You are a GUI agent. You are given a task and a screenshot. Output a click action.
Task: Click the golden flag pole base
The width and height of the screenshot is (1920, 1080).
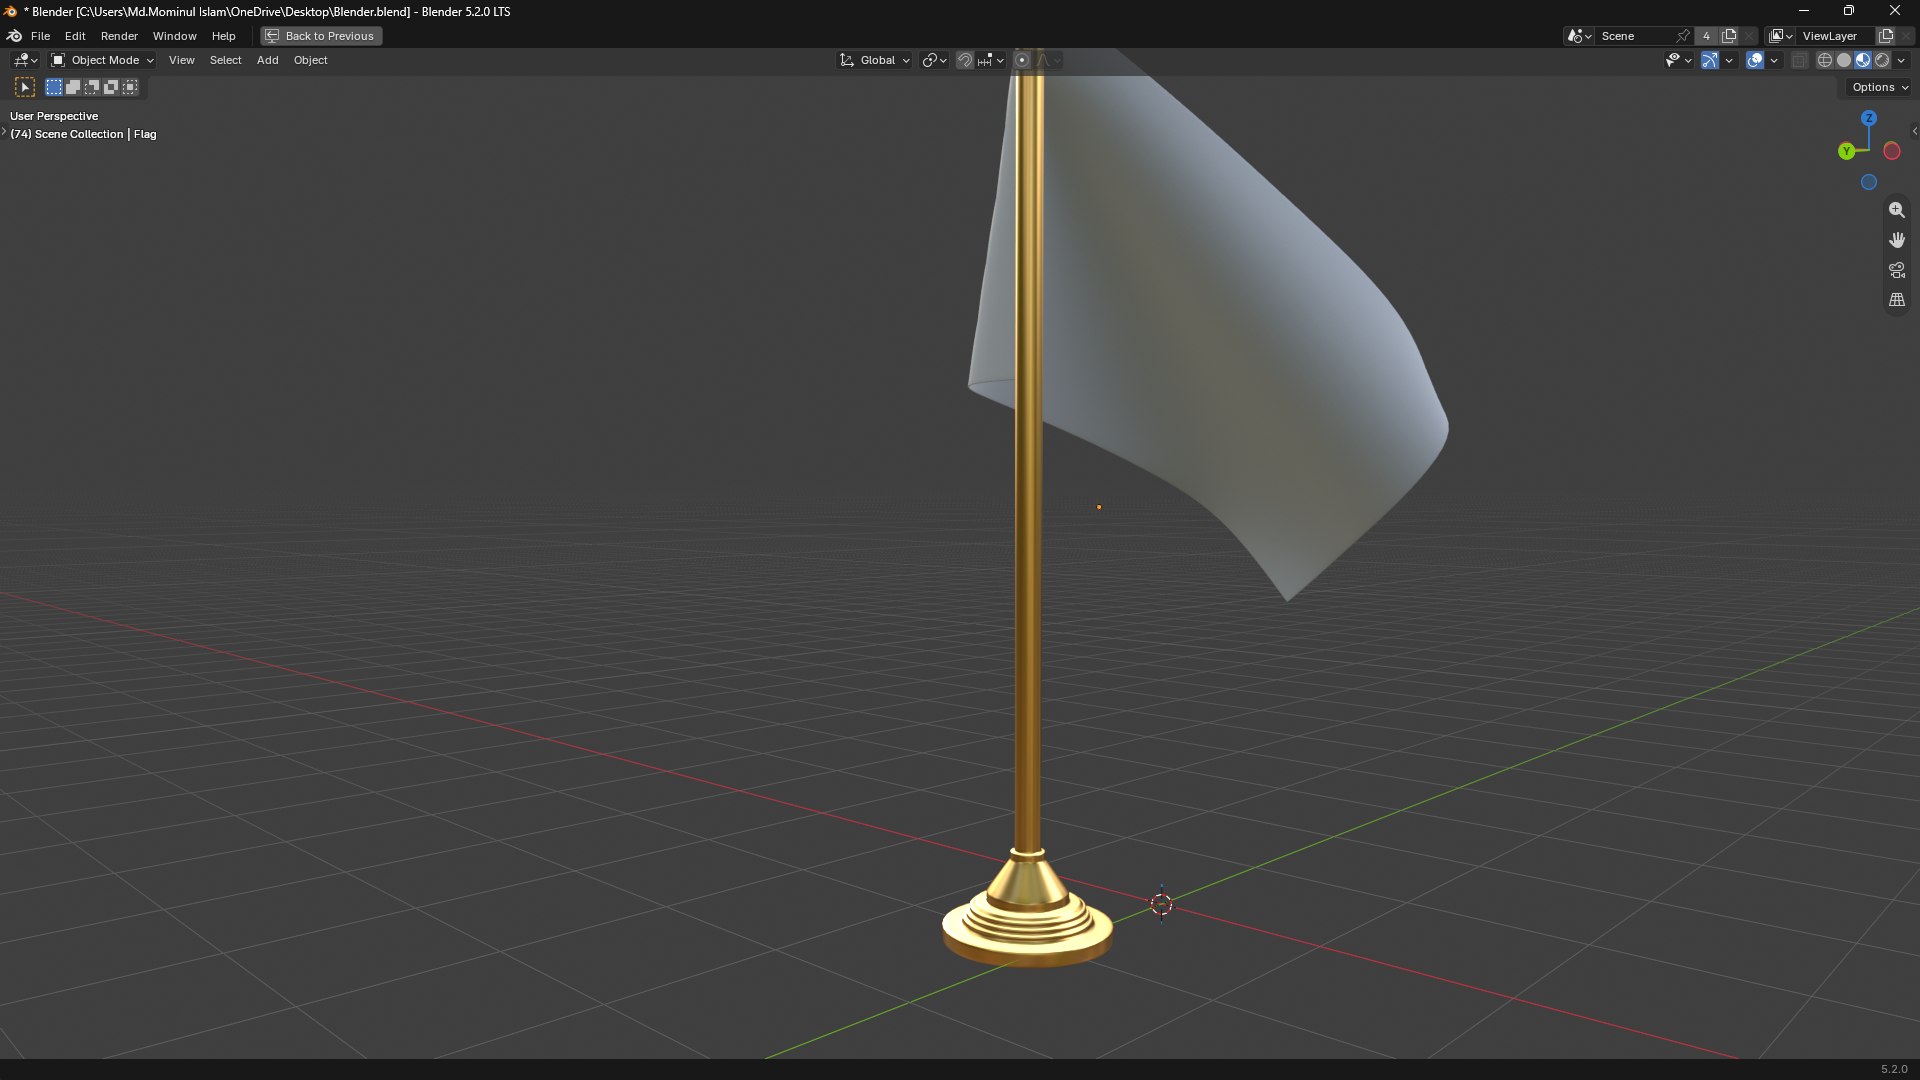click(x=1027, y=920)
